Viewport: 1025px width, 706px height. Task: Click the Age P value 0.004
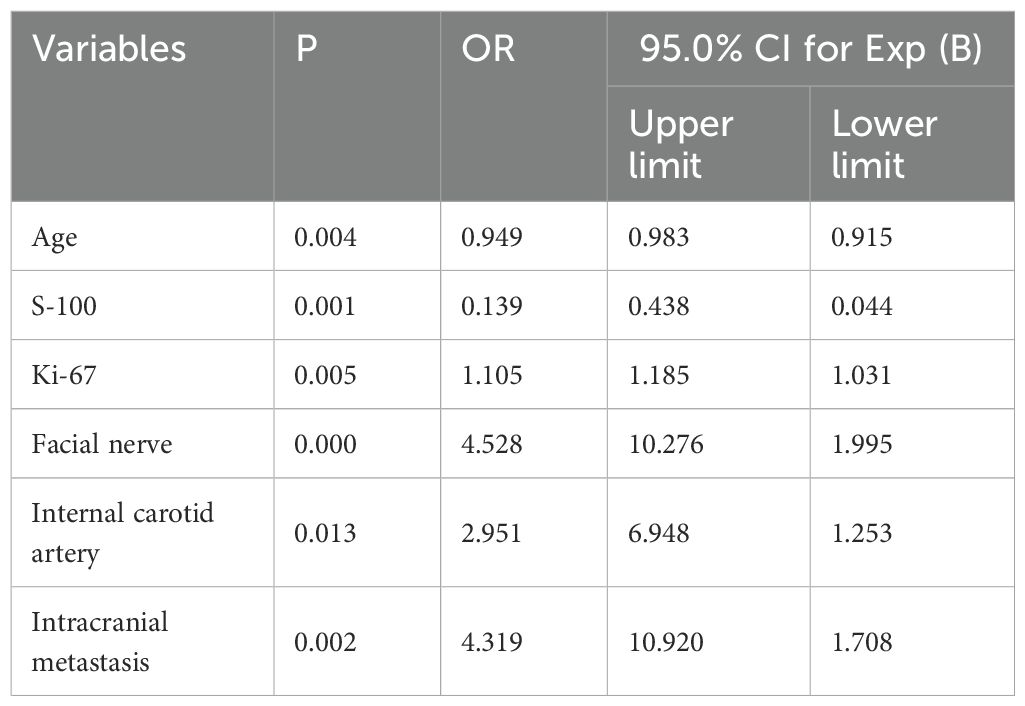(x=325, y=237)
